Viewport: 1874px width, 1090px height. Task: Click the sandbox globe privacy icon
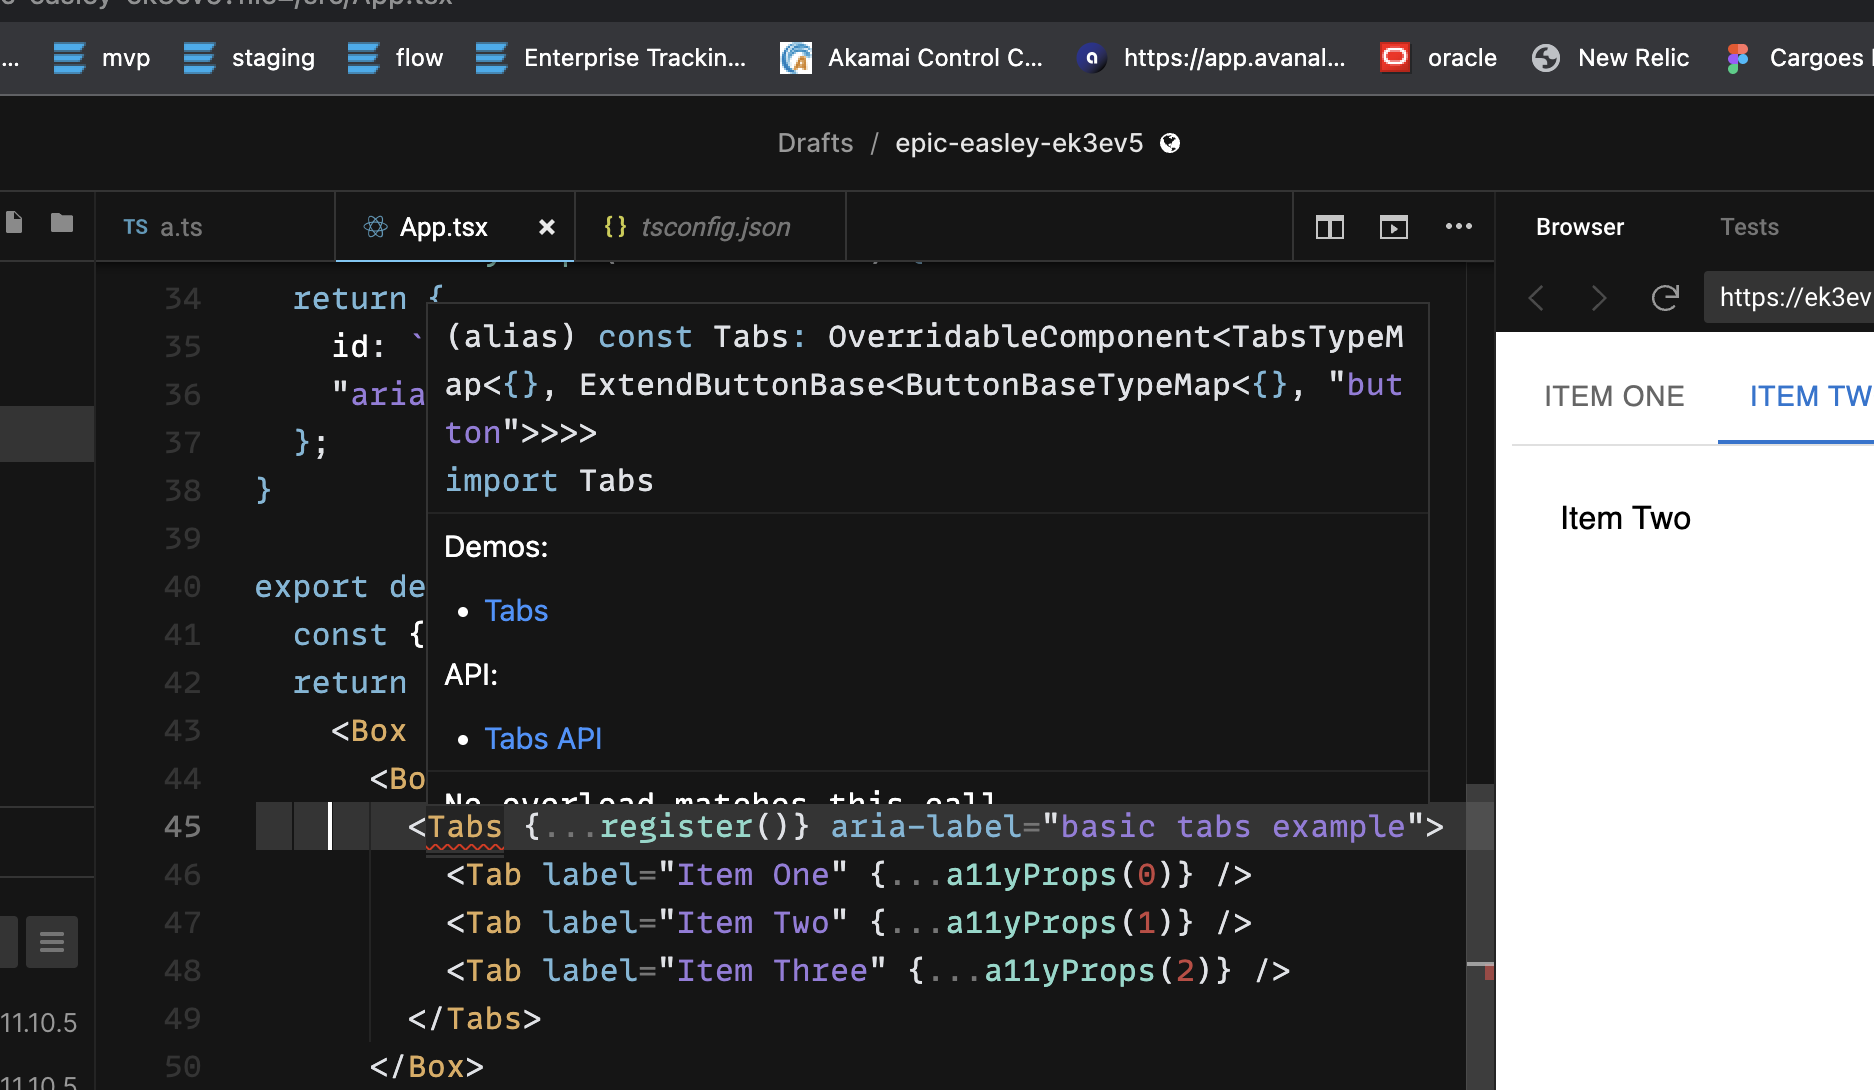pos(1170,143)
